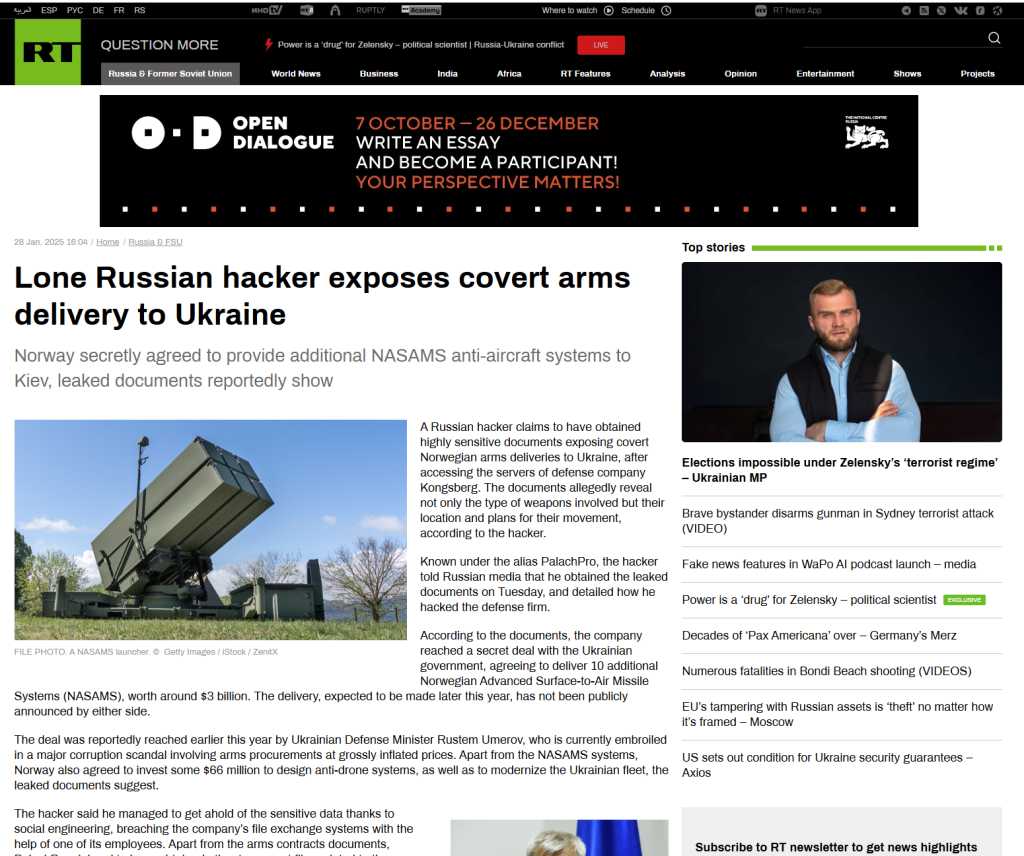Click the Home breadcrumb link

tap(108, 242)
